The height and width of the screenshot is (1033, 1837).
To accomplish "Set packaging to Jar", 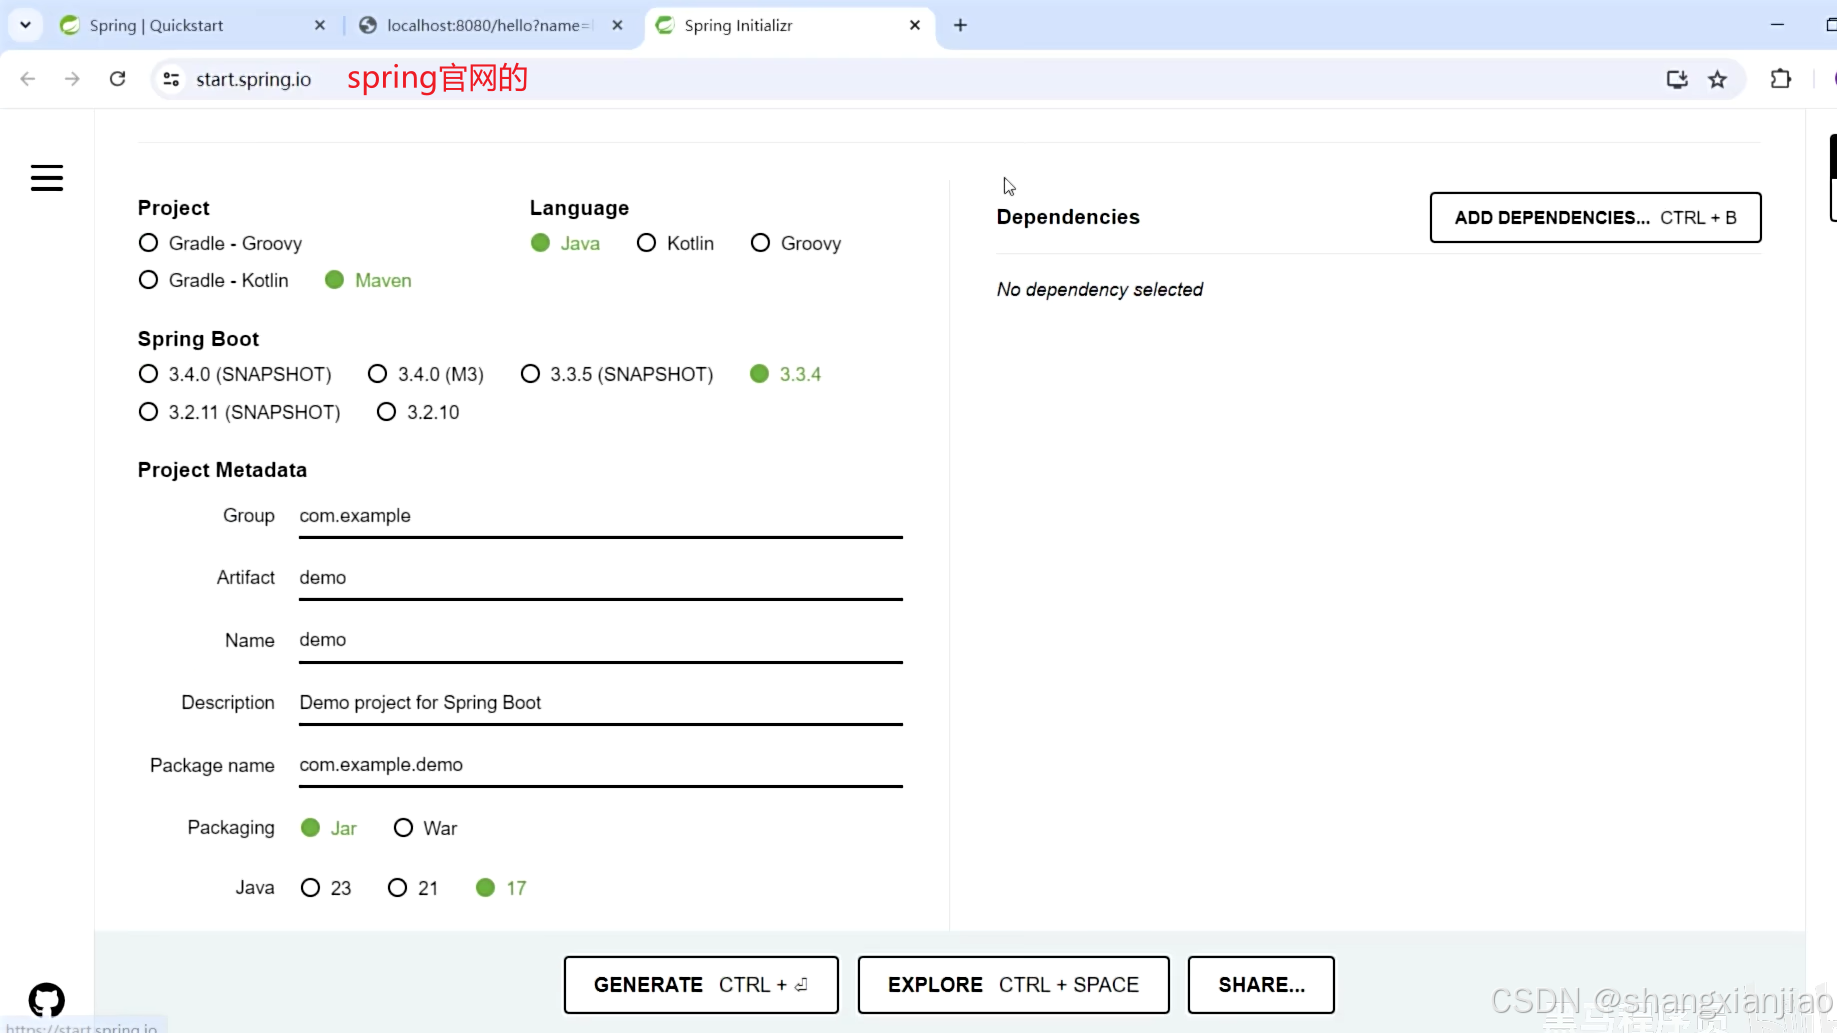I will [x=329, y=828].
